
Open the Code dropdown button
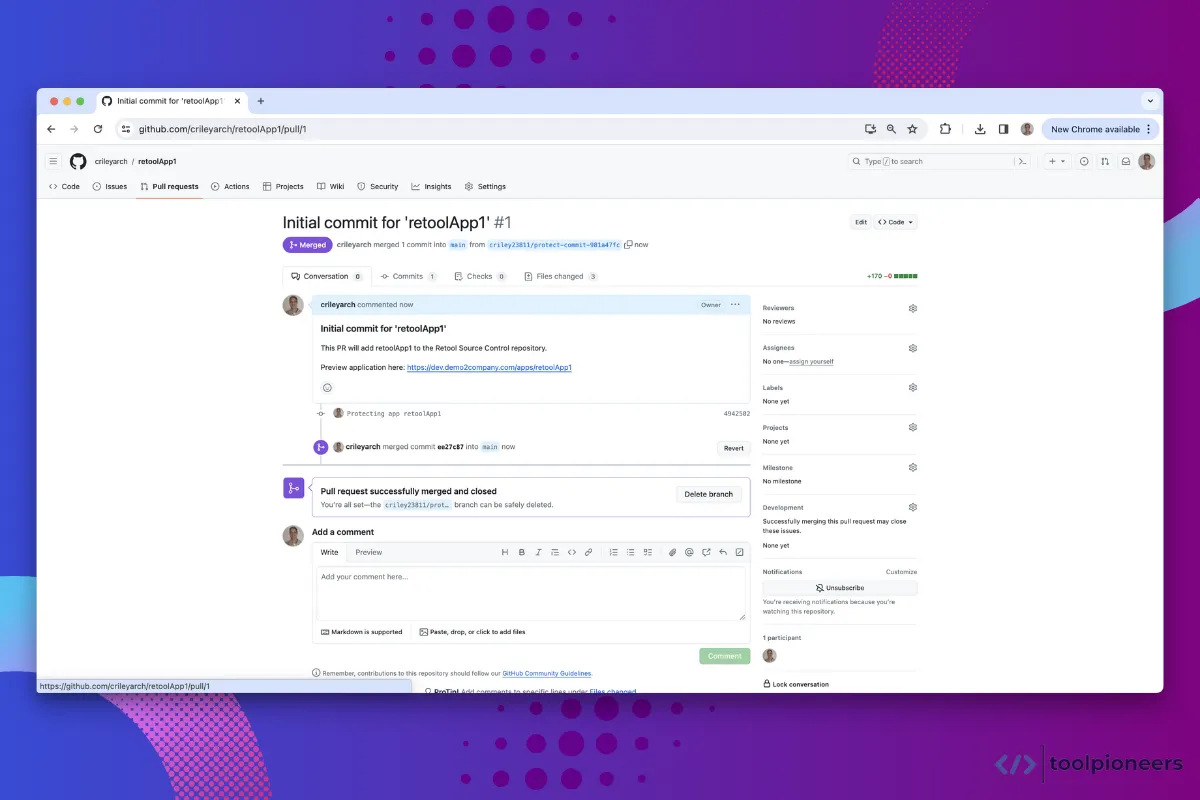pos(896,222)
